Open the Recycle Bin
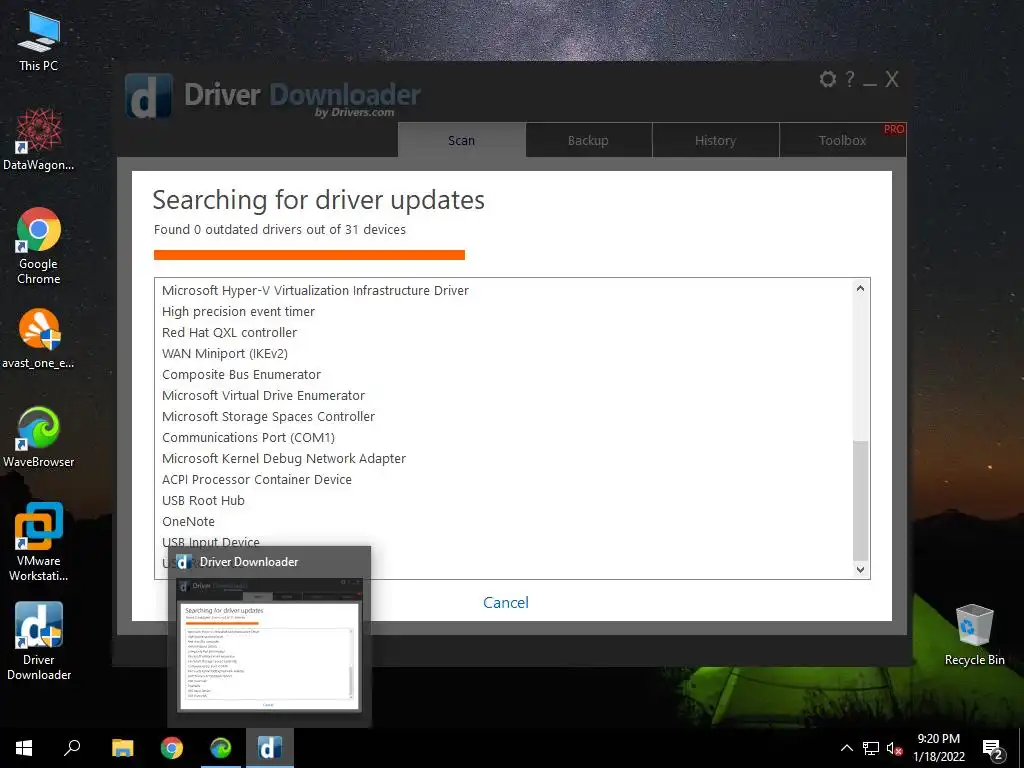 [974, 635]
